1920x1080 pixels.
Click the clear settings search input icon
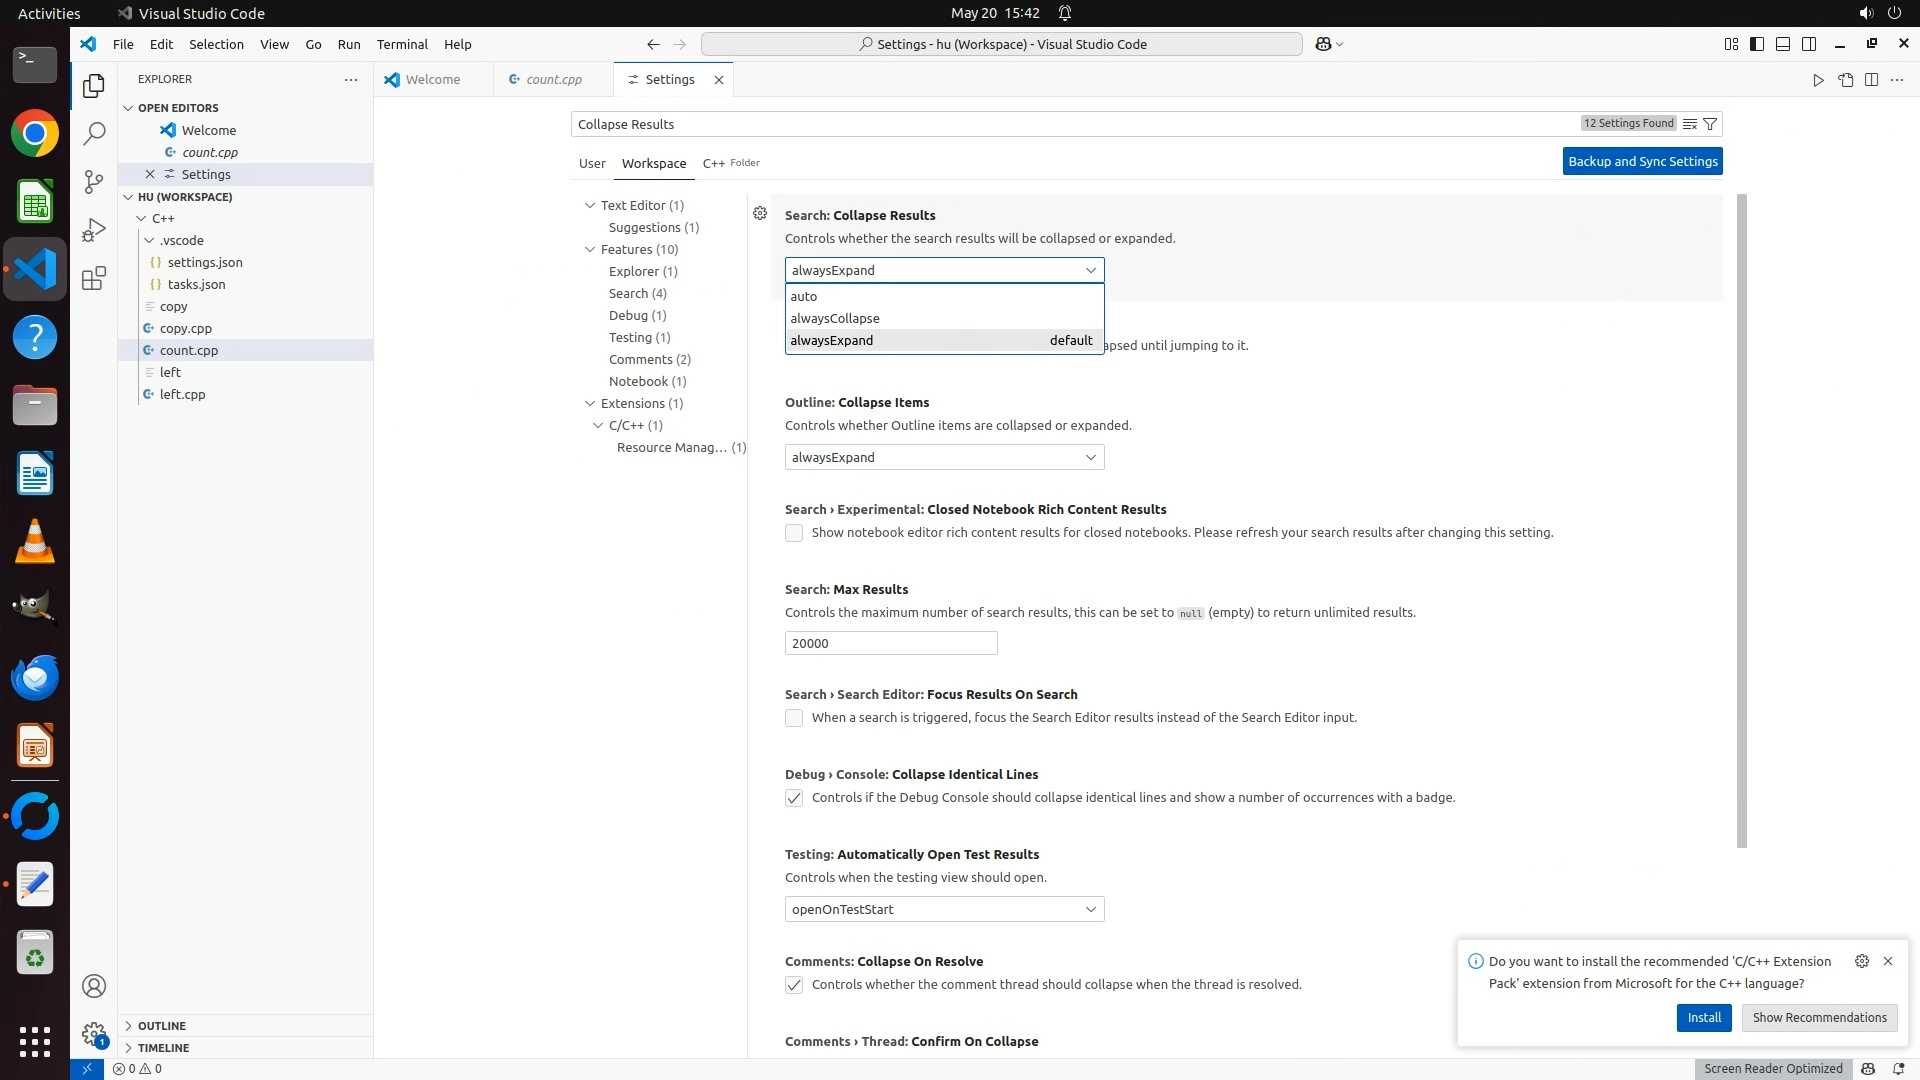1689,124
